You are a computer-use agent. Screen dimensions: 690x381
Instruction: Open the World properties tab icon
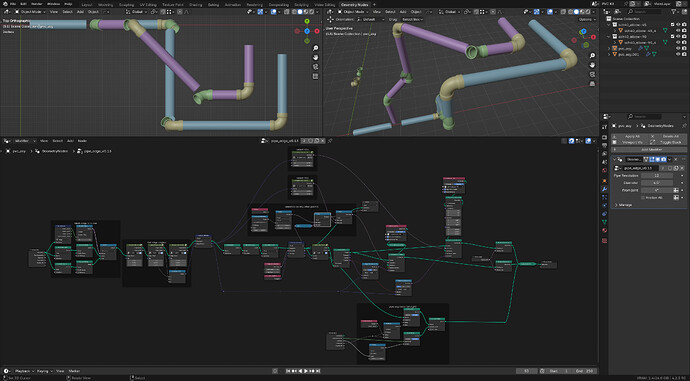[x=605, y=171]
